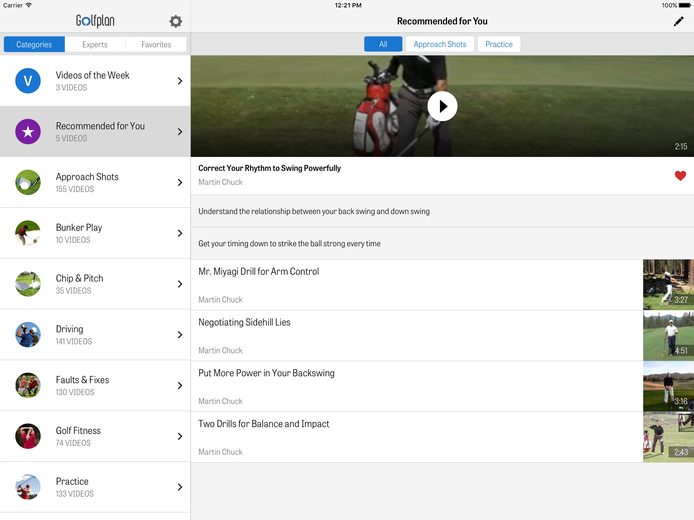Click the 12:21 PM clock
694x520 pixels.
click(348, 5)
